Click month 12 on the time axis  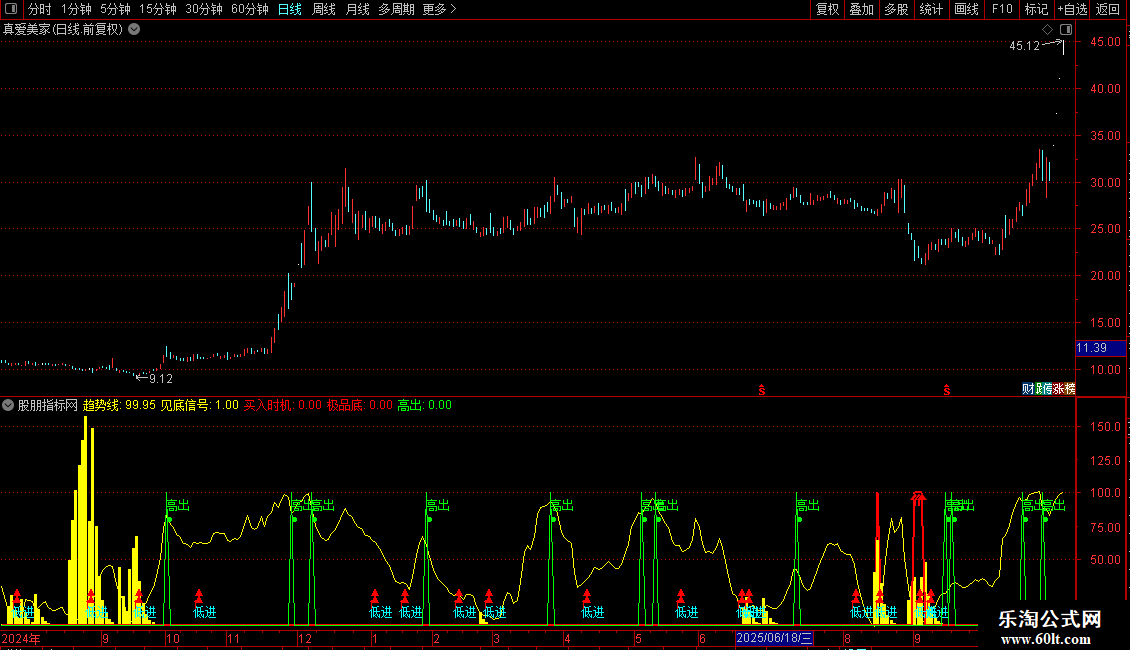tap(304, 638)
